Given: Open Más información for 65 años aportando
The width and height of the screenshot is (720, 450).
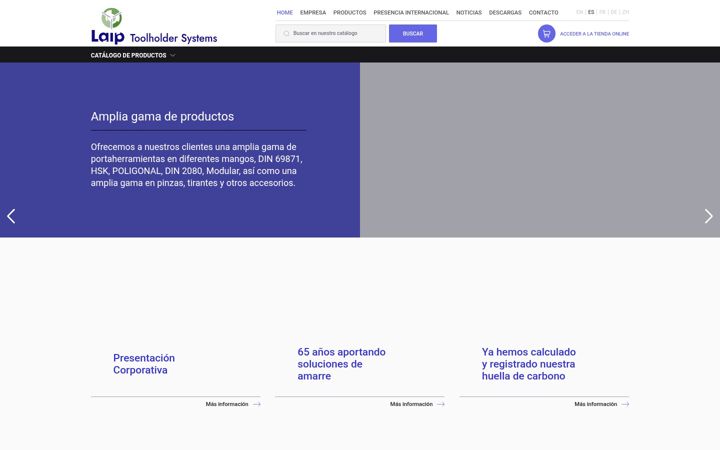Looking at the screenshot, I should tap(411, 404).
